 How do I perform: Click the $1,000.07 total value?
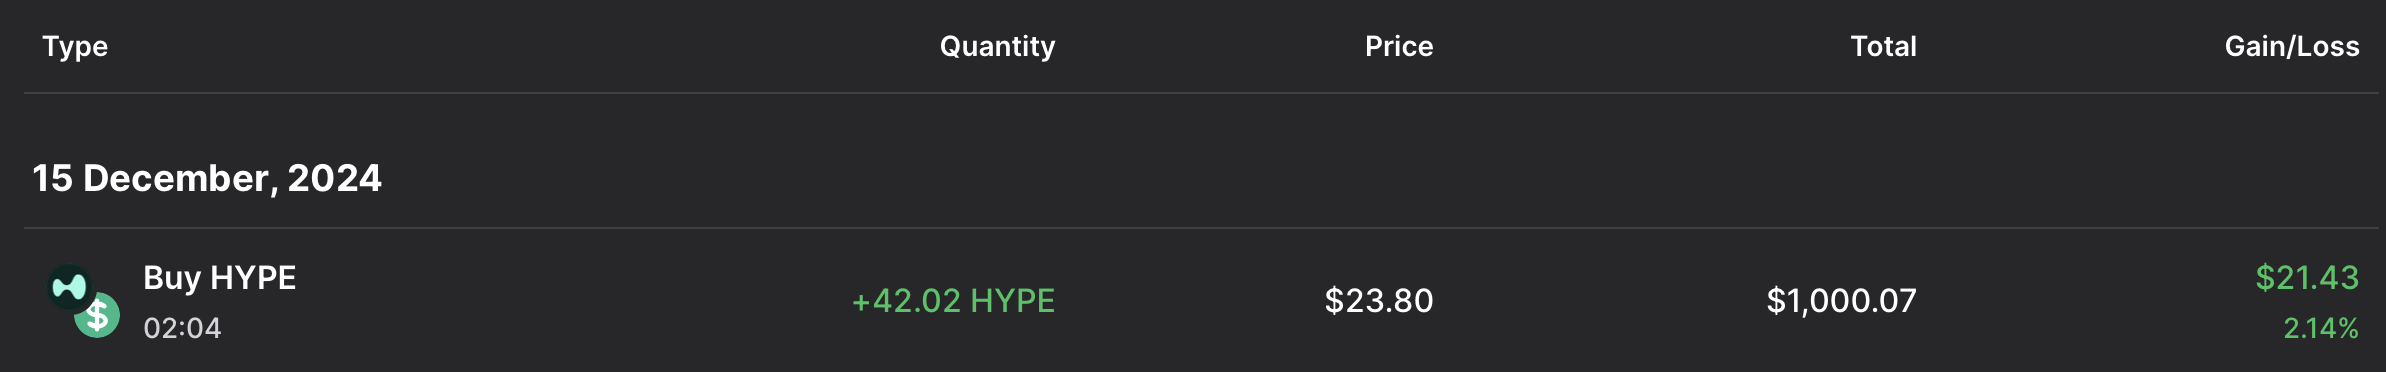[1841, 301]
